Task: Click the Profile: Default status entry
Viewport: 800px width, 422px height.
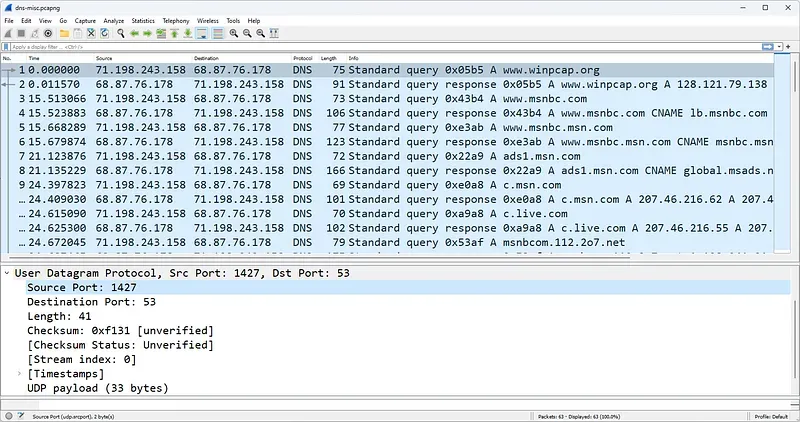Action: (771, 416)
